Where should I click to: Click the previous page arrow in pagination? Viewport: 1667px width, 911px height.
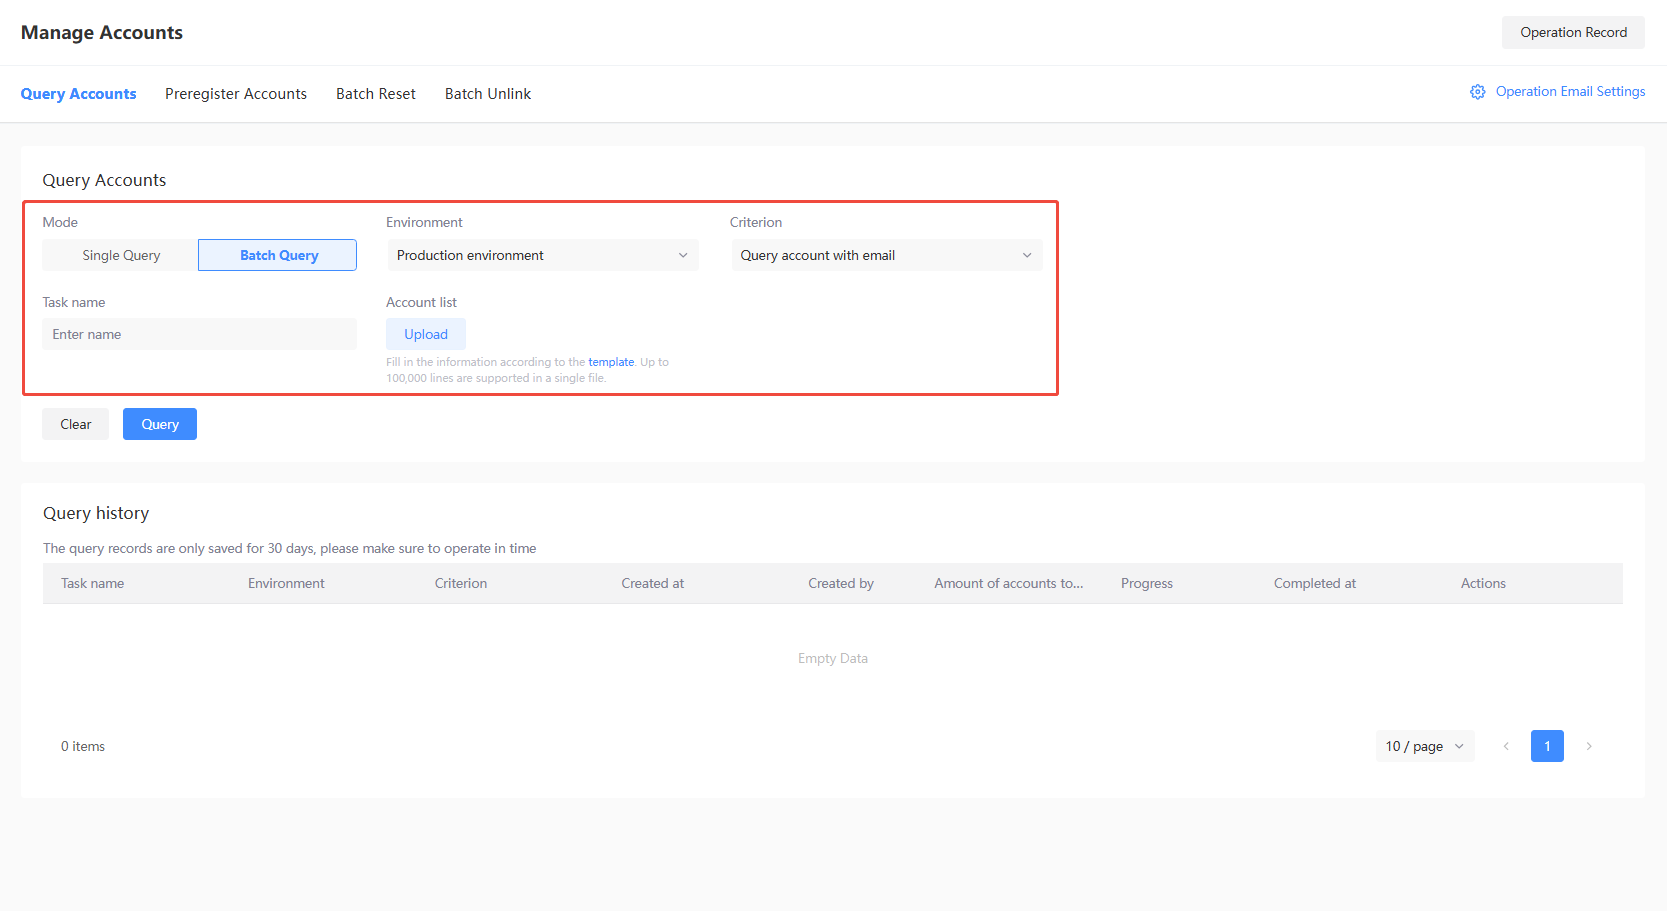(1506, 746)
